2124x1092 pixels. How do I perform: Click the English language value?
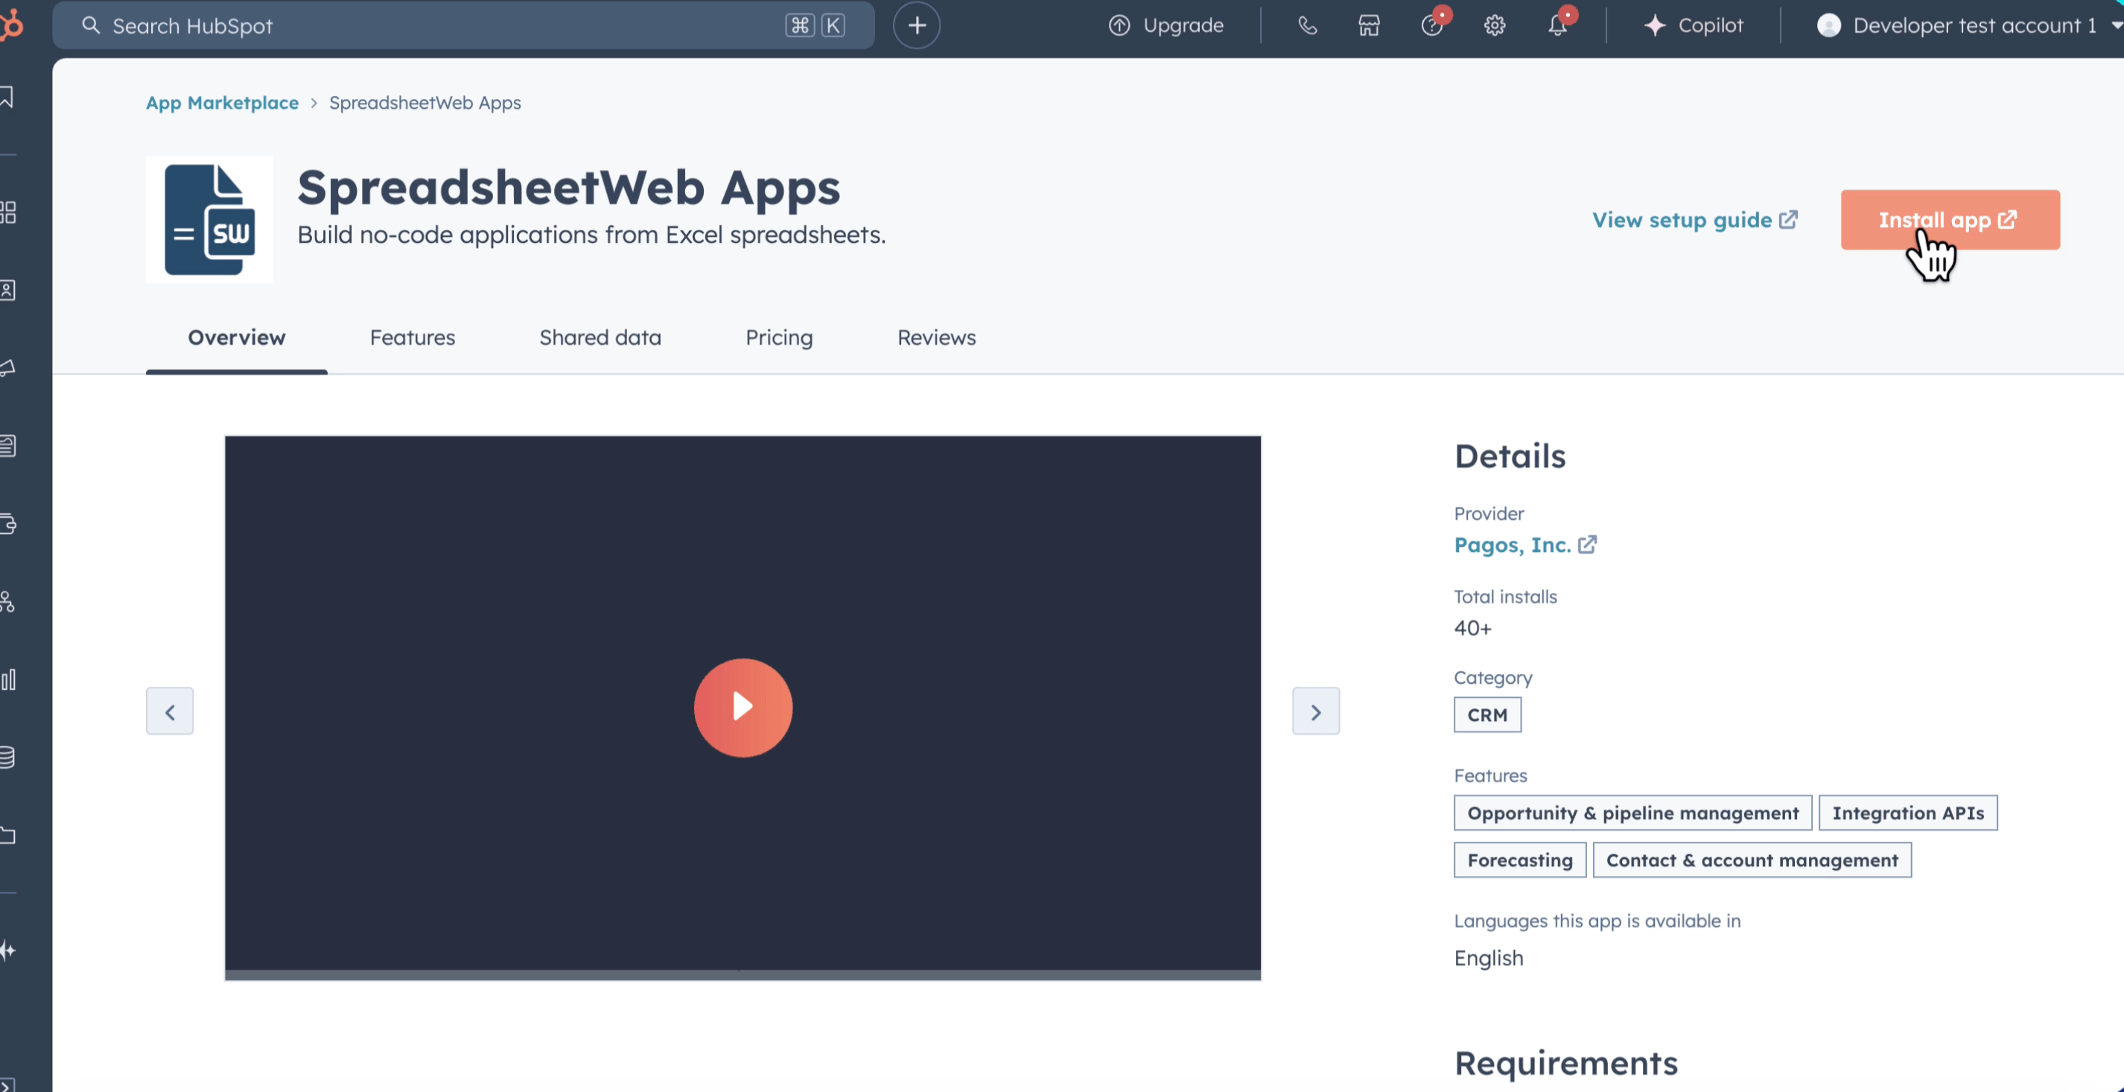(1489, 958)
